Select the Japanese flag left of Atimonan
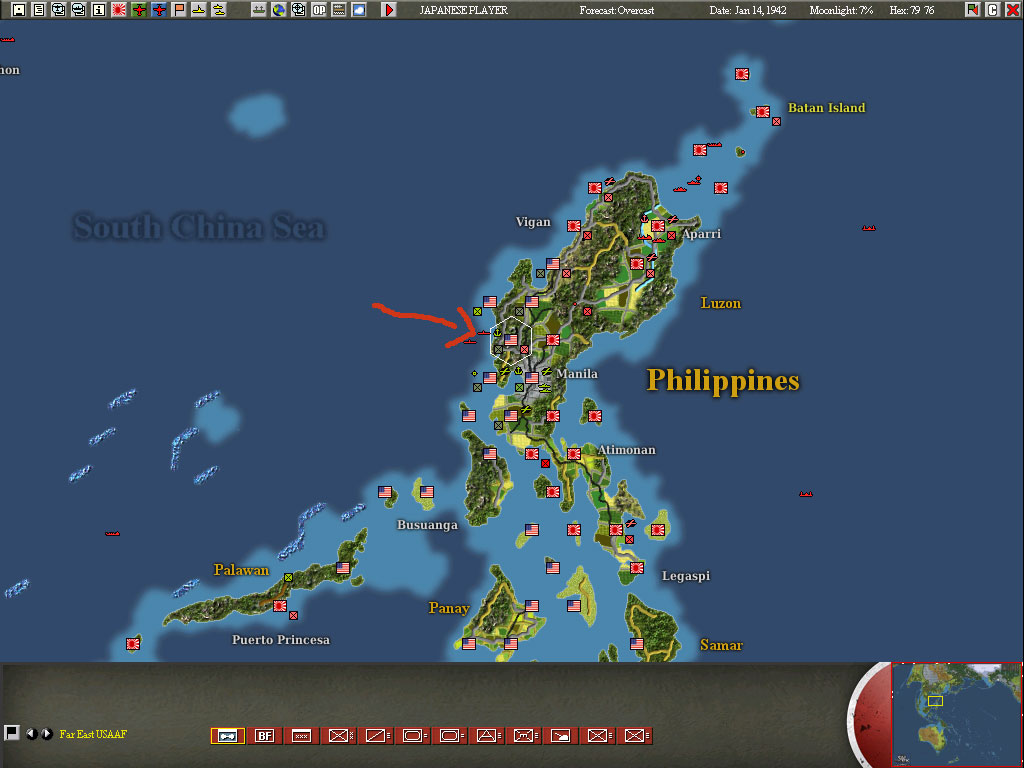 (x=573, y=454)
